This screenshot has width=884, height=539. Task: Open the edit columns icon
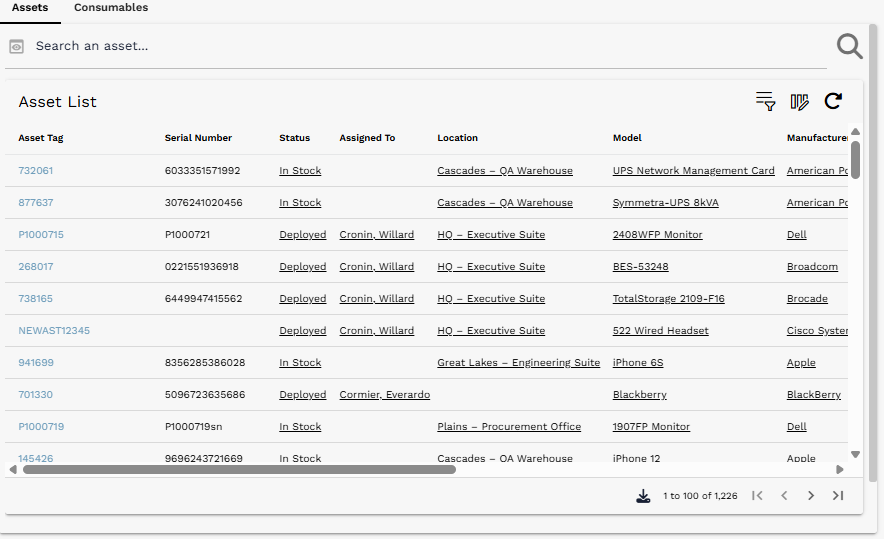point(799,101)
